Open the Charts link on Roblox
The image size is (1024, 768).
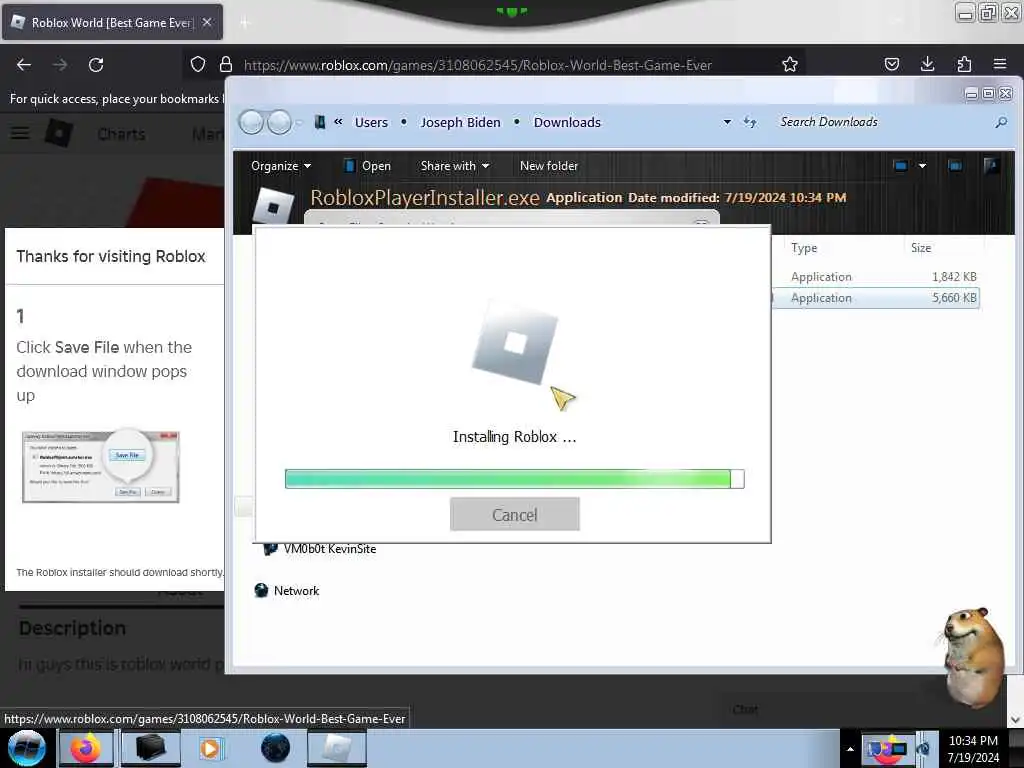[x=121, y=134]
